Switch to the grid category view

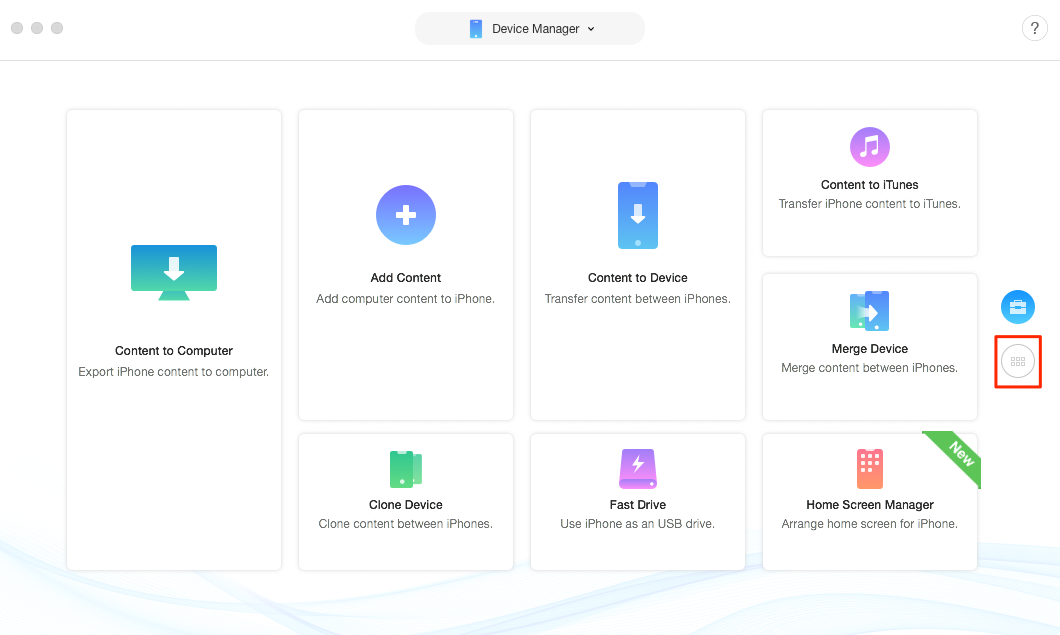tap(1017, 362)
